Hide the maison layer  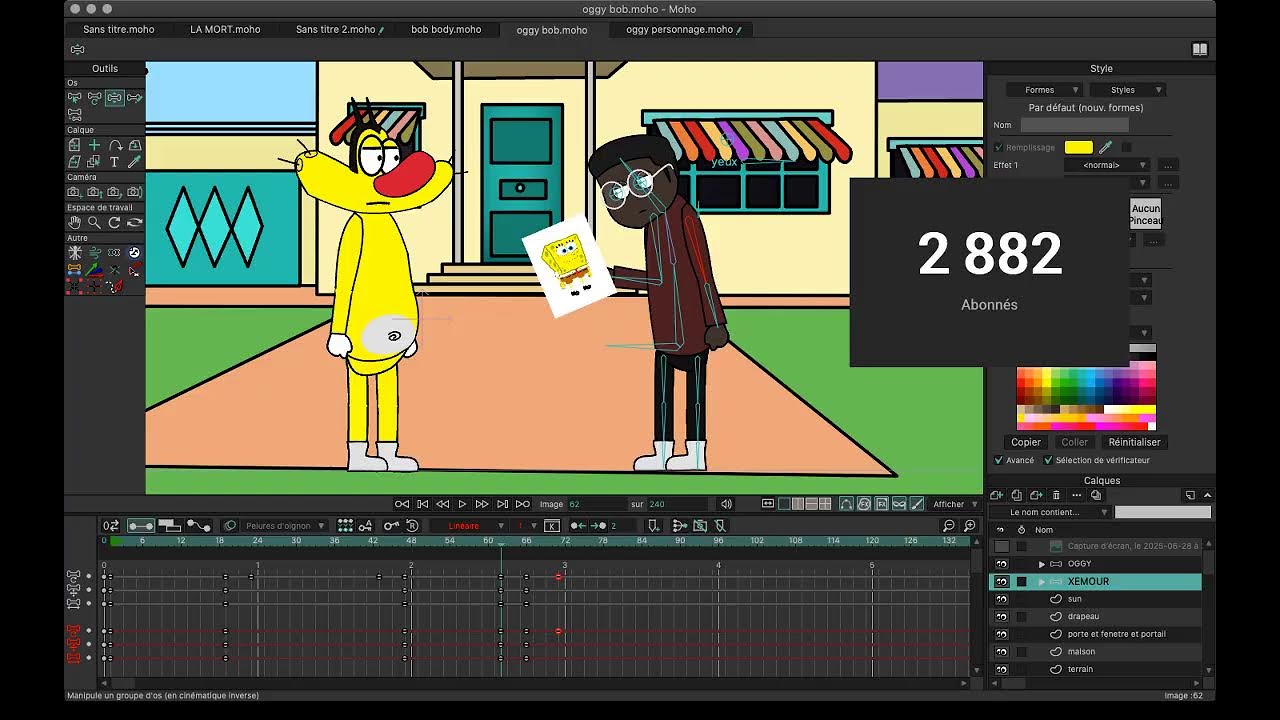pyautogui.click(x=1001, y=651)
